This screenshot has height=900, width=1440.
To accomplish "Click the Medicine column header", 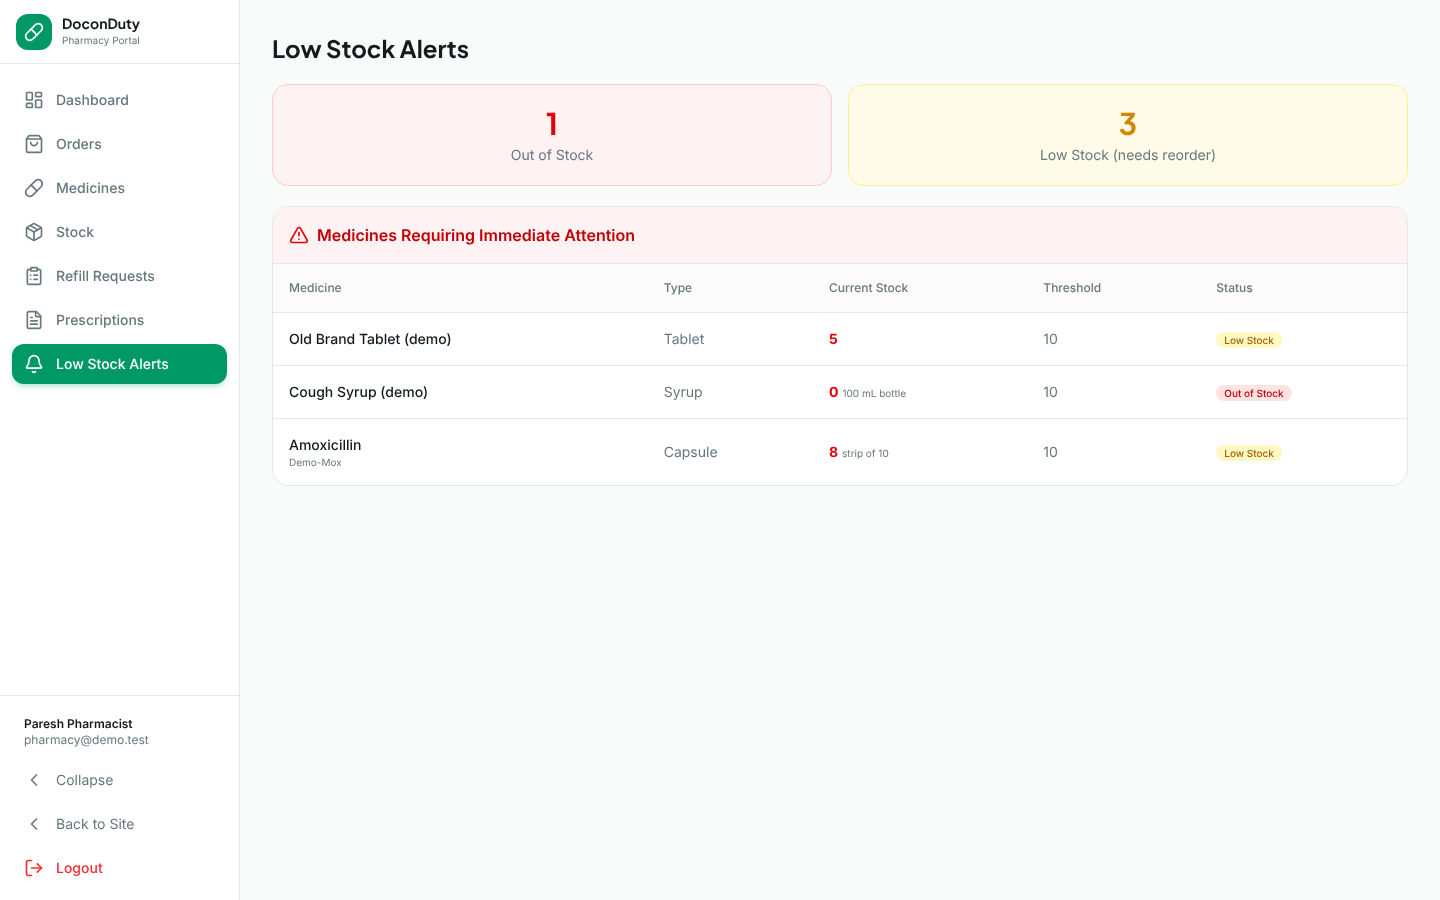I will pos(315,288).
